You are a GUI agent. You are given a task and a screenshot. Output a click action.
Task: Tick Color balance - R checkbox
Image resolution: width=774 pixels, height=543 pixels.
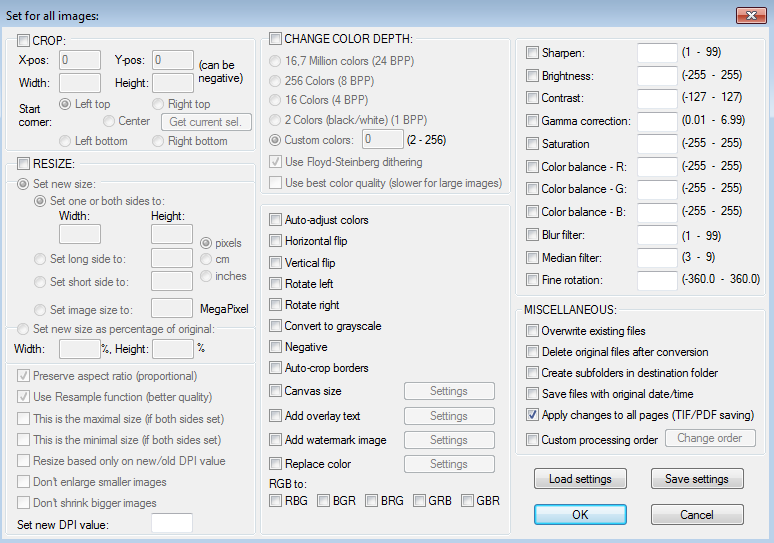(532, 166)
